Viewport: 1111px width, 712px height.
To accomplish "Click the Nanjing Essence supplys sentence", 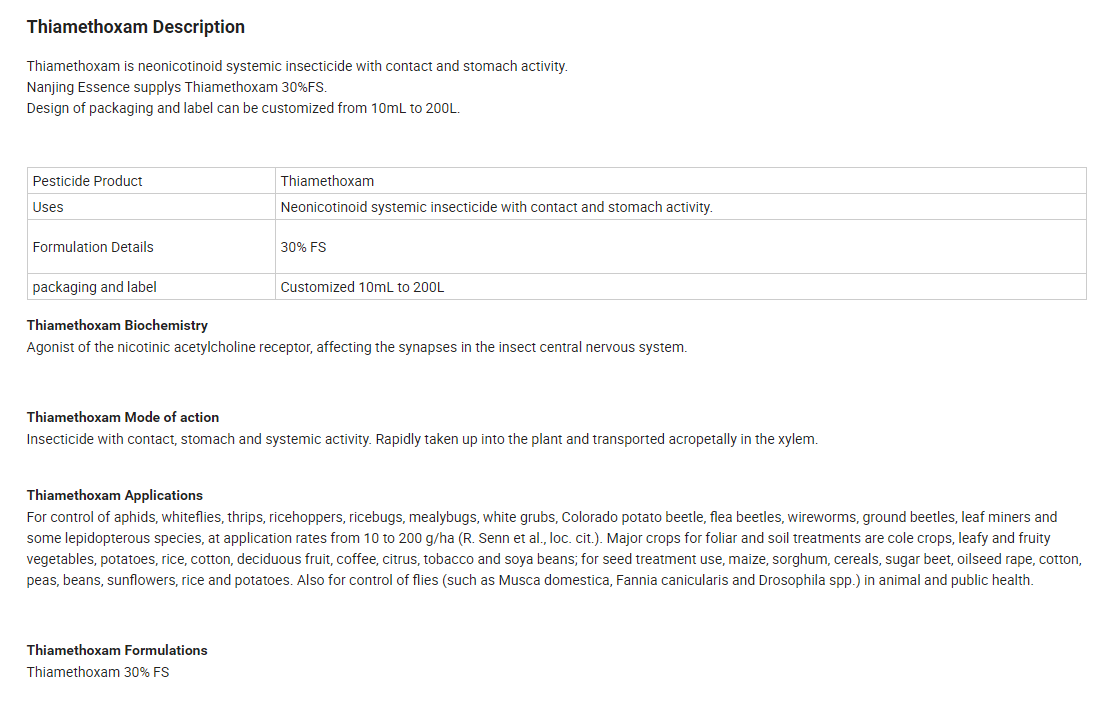I will coord(177,87).
